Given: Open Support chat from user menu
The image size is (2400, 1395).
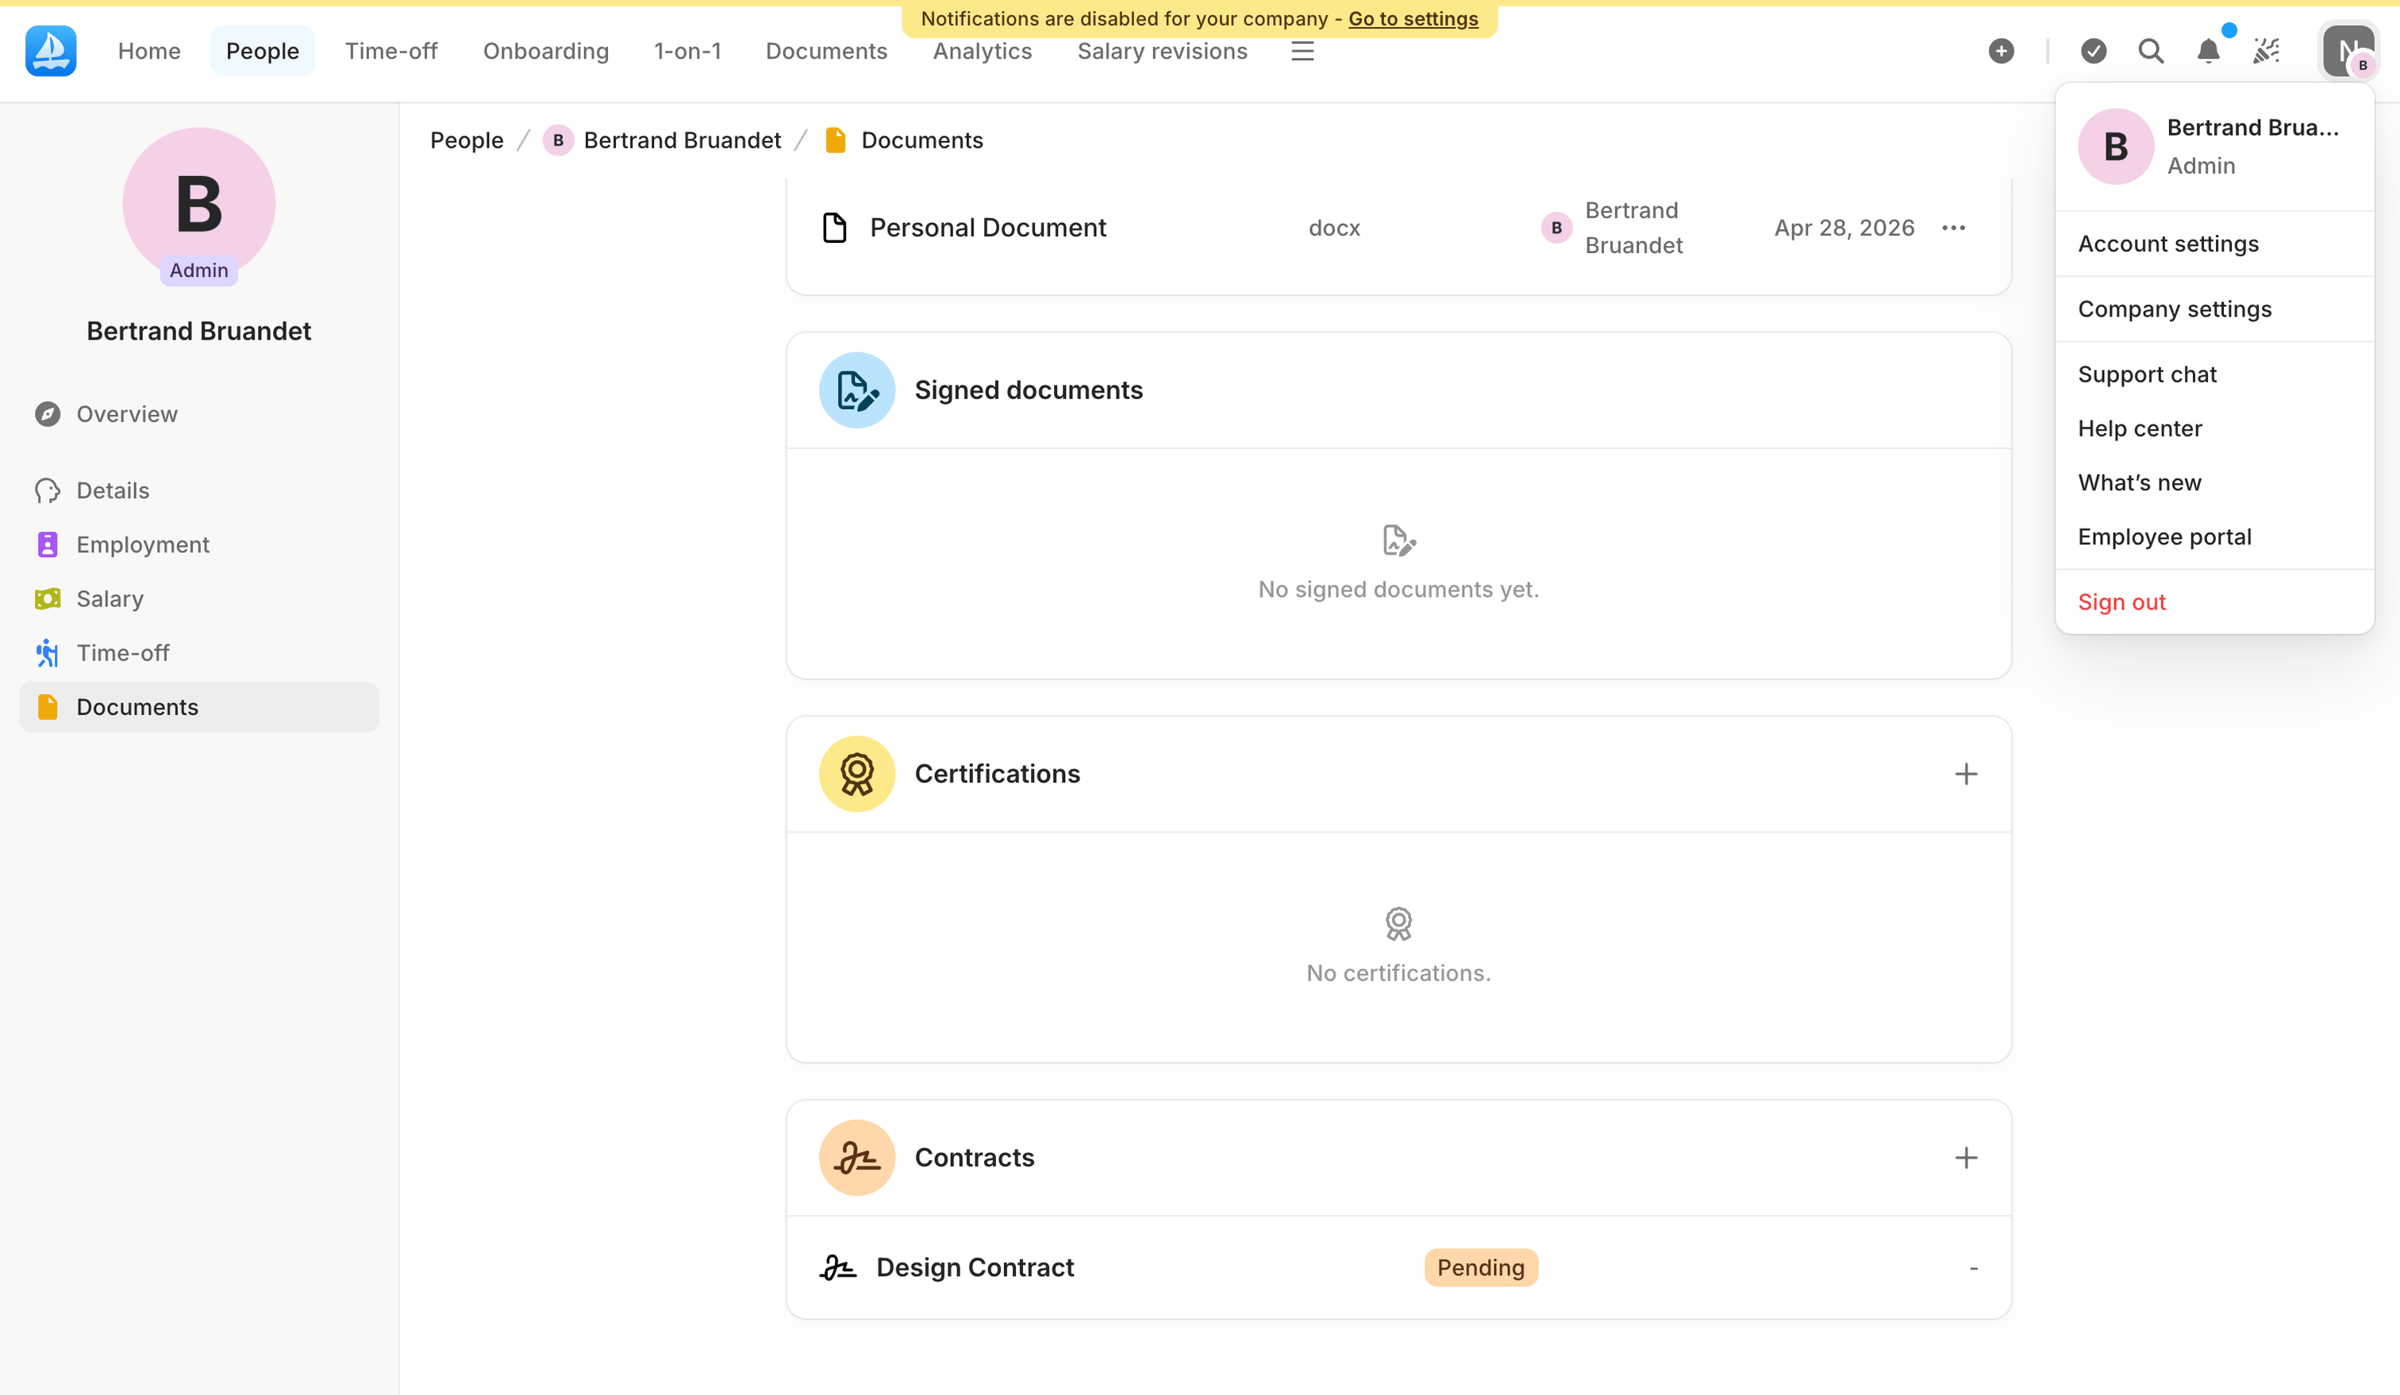Looking at the screenshot, I should tap(2214, 374).
